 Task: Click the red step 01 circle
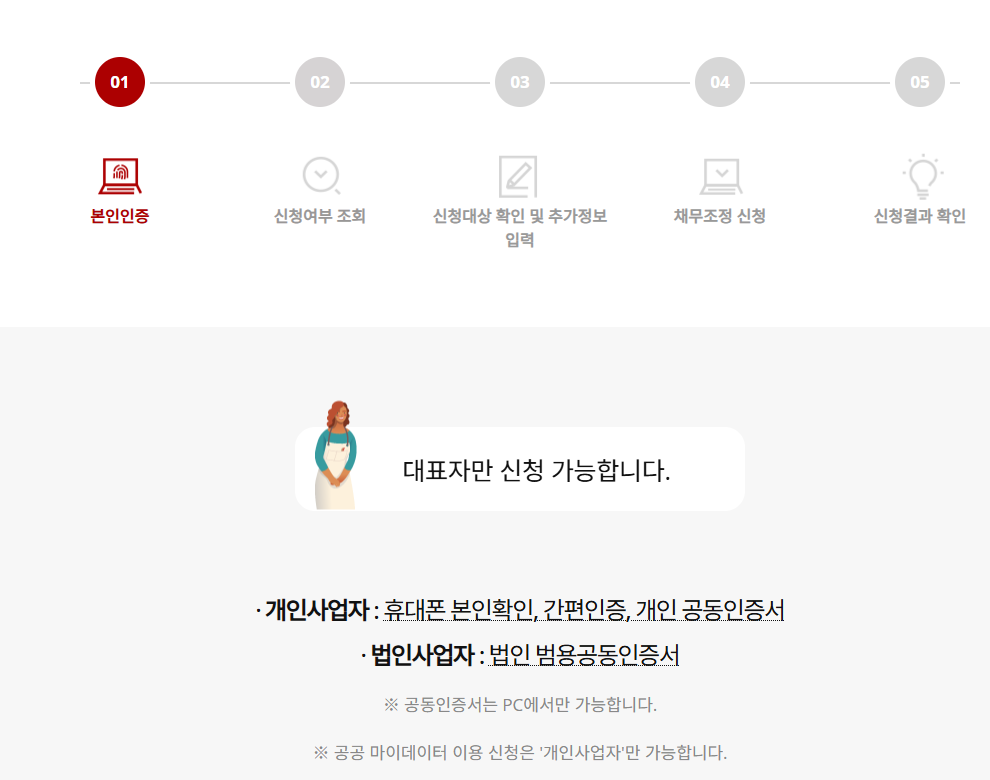(120, 82)
